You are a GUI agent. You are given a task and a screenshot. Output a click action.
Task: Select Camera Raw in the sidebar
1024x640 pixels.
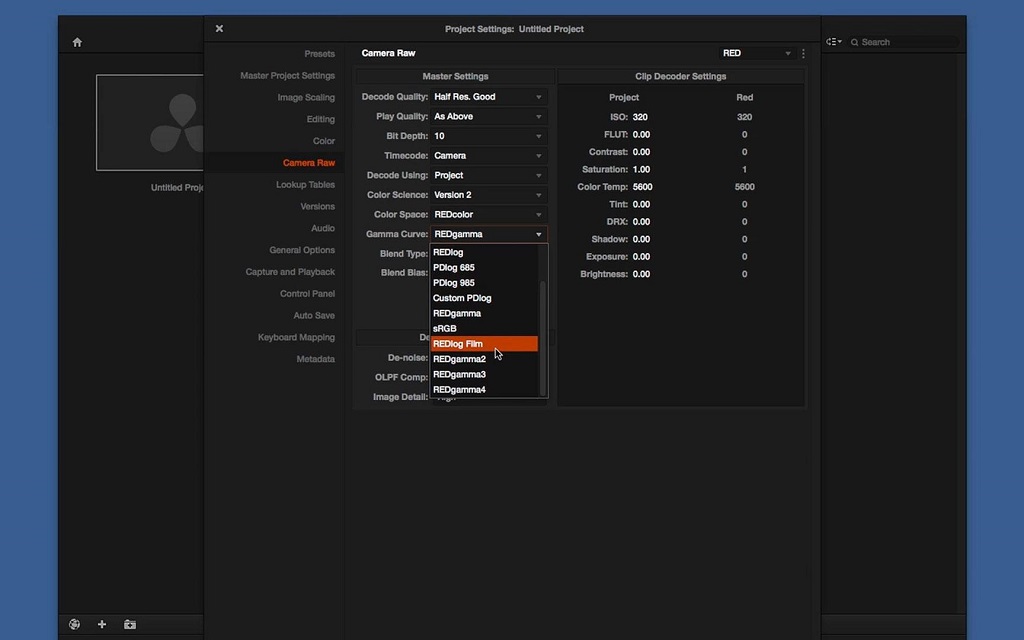(309, 163)
